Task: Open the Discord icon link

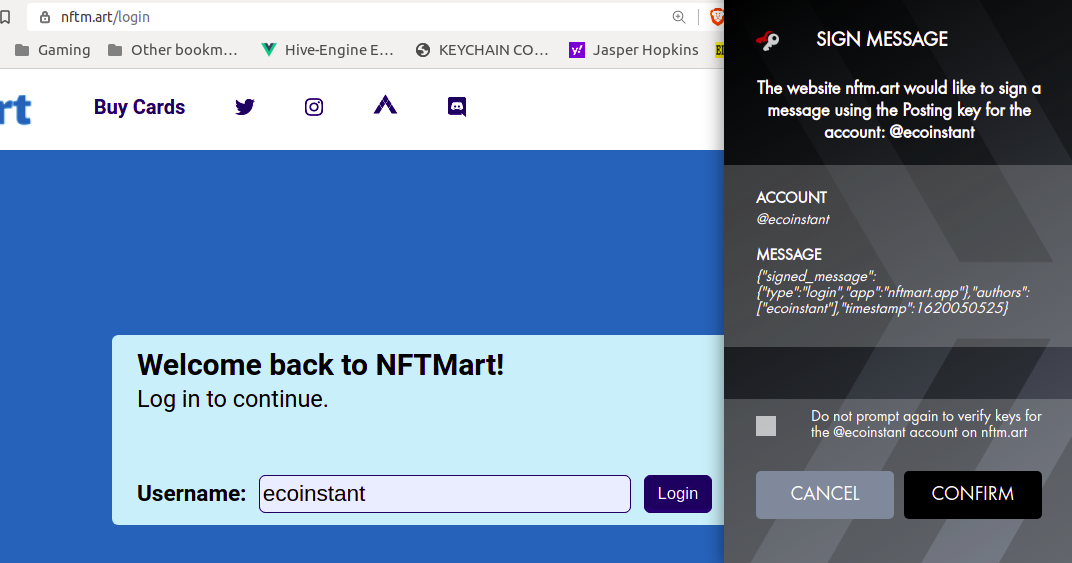Action: pyautogui.click(x=457, y=107)
